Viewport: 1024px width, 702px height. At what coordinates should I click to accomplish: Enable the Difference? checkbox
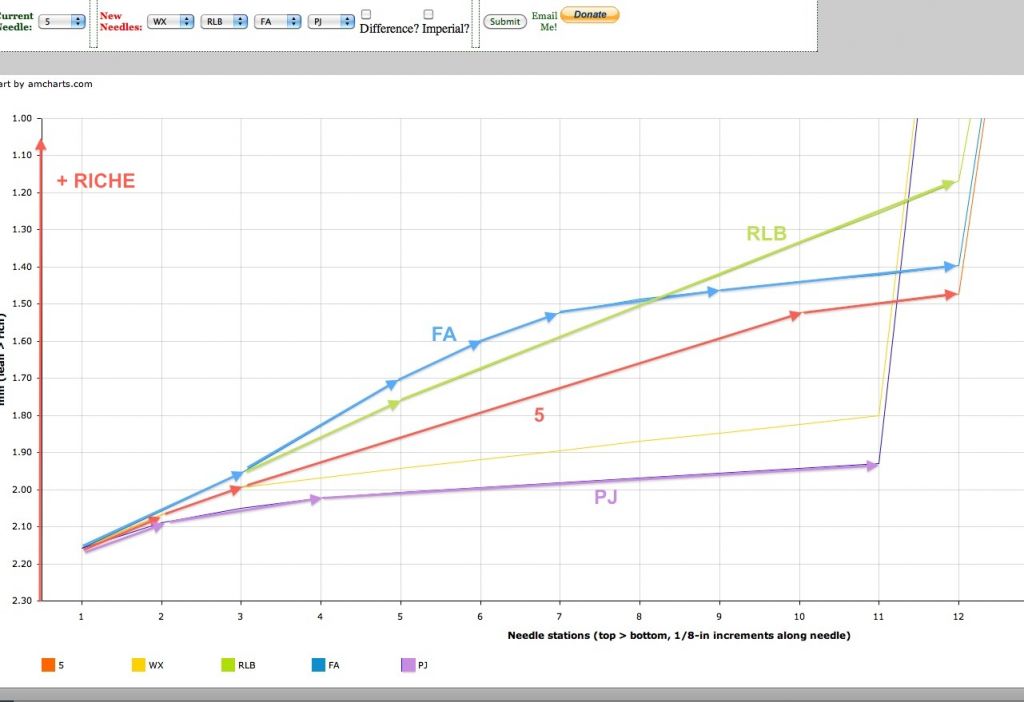pos(366,14)
